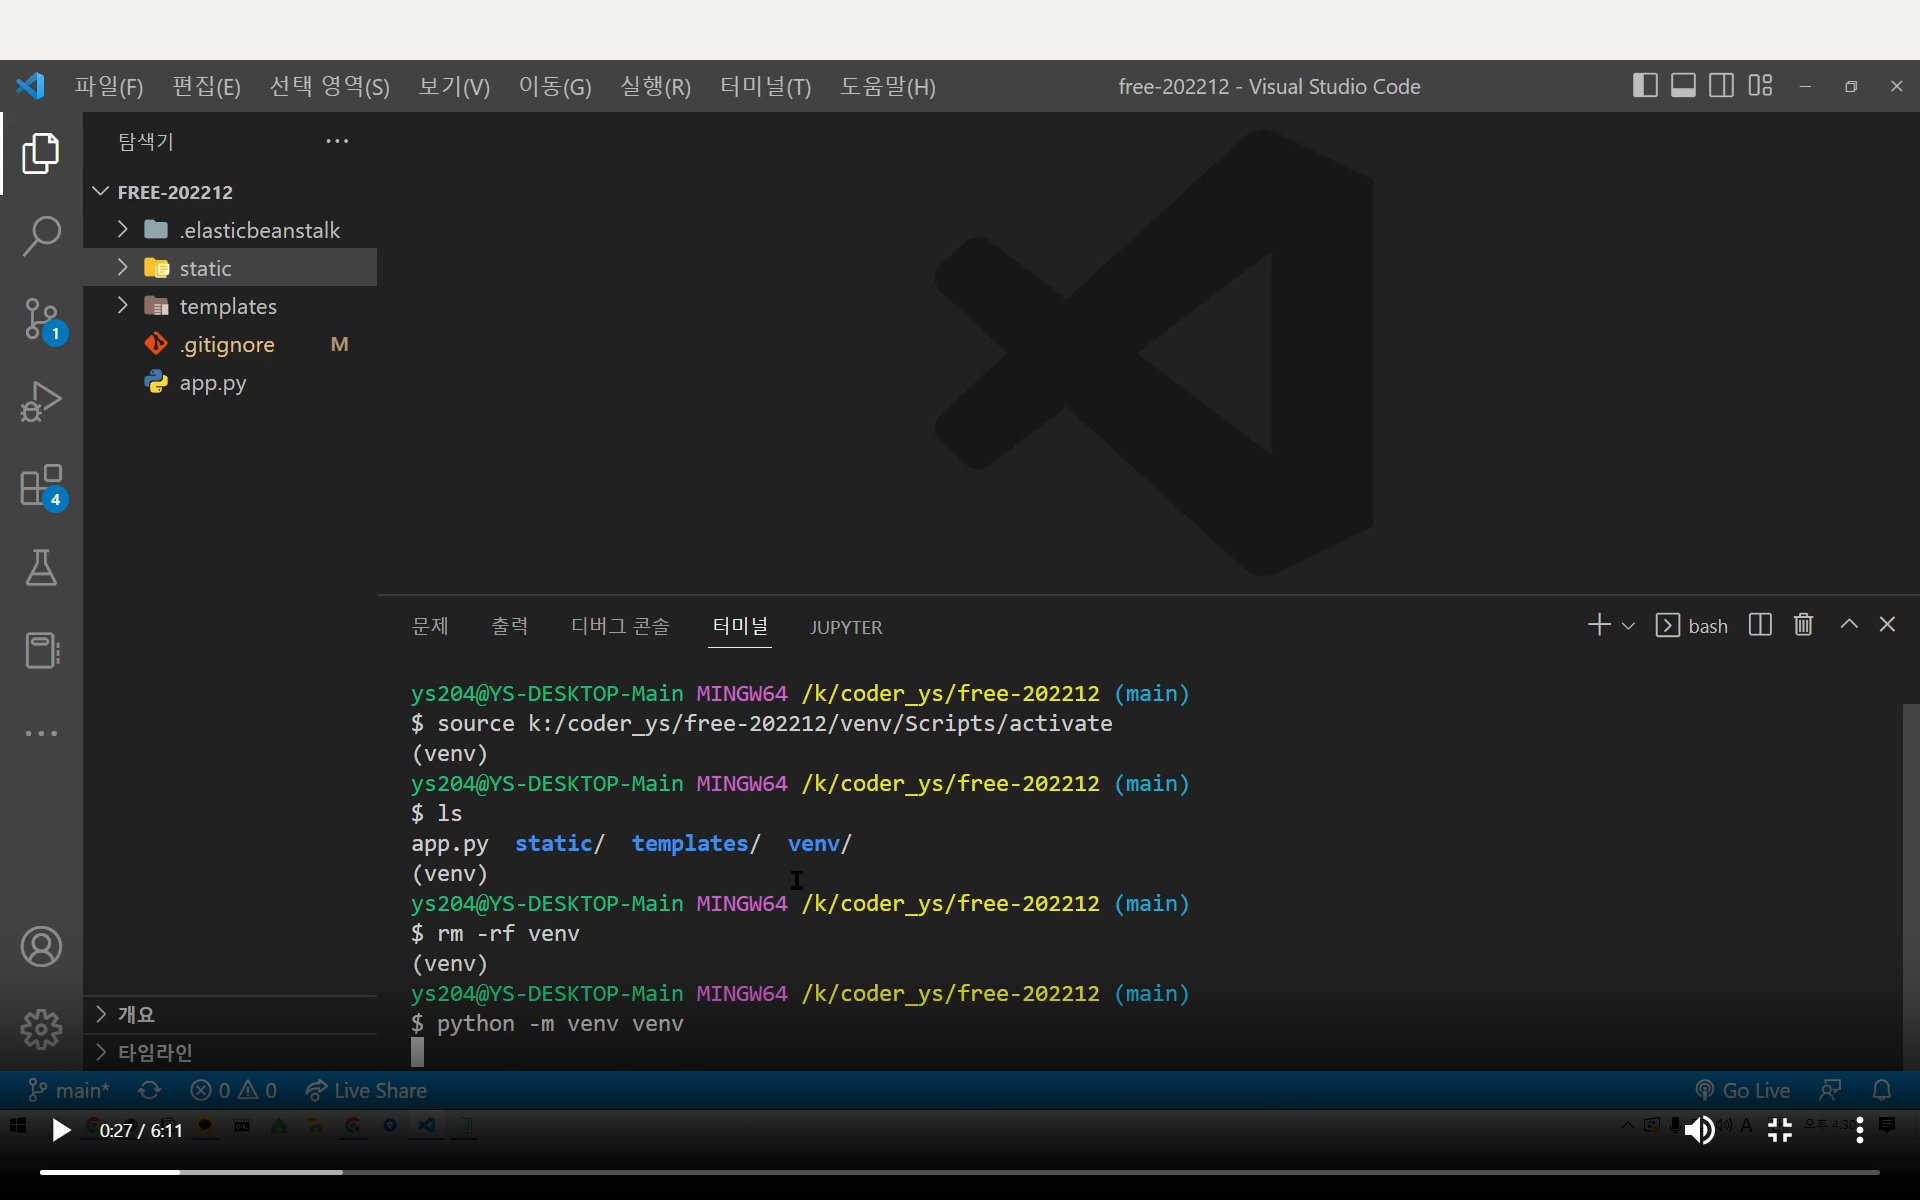This screenshot has width=1920, height=1200.
Task: Switch to 디버그 콘솔 tab
Action: point(620,627)
